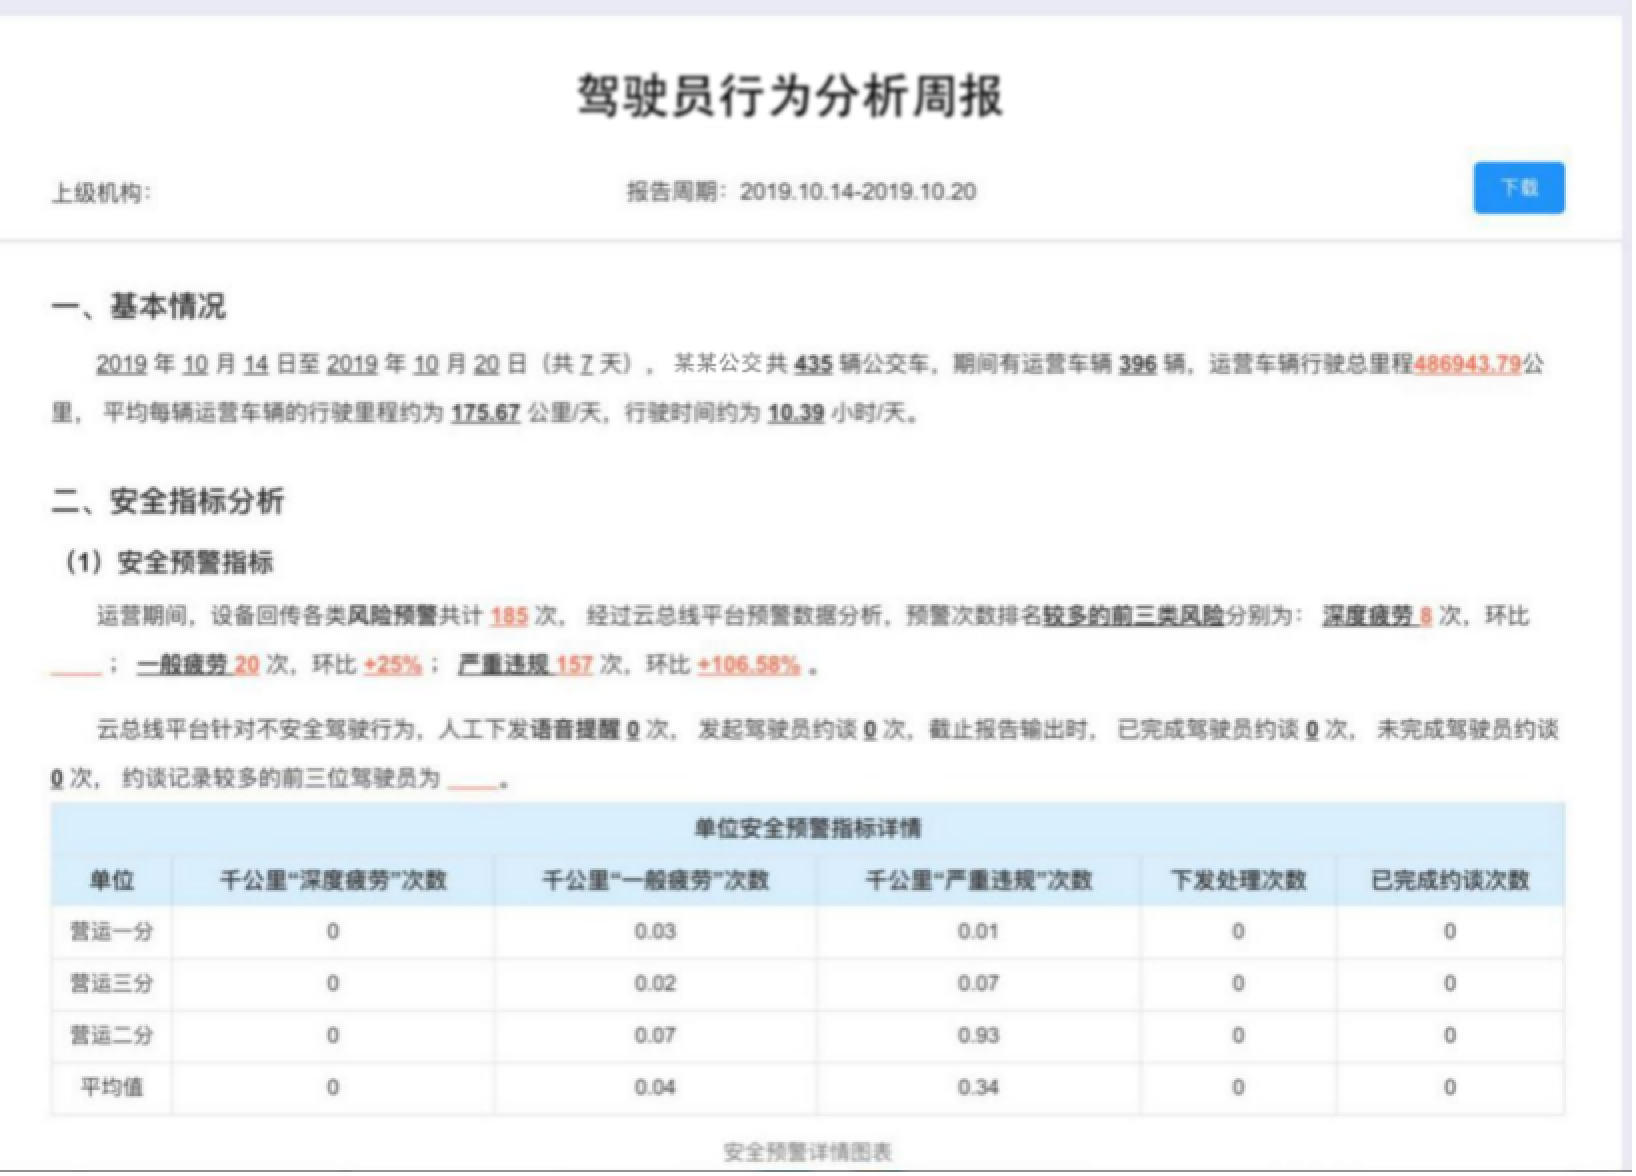1636x1176 pixels.
Task: Click the 营运一分 row label
Action: coord(111,932)
